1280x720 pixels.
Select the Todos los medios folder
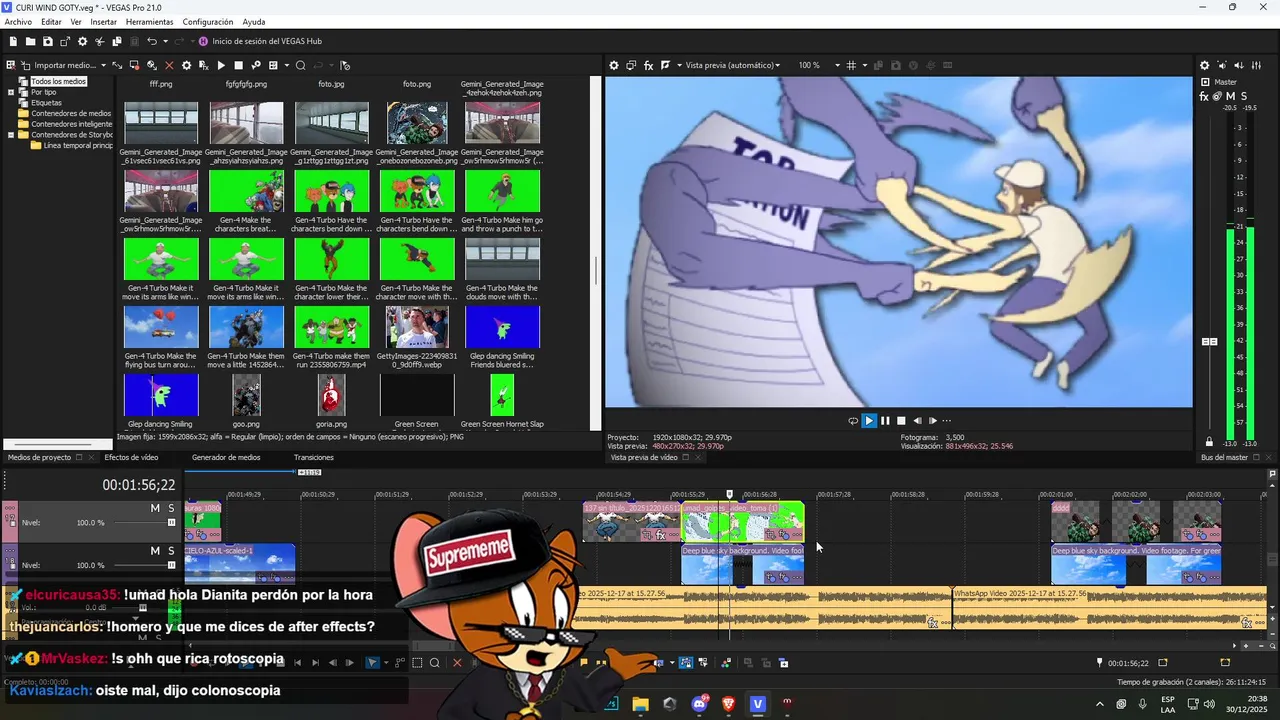(58, 81)
